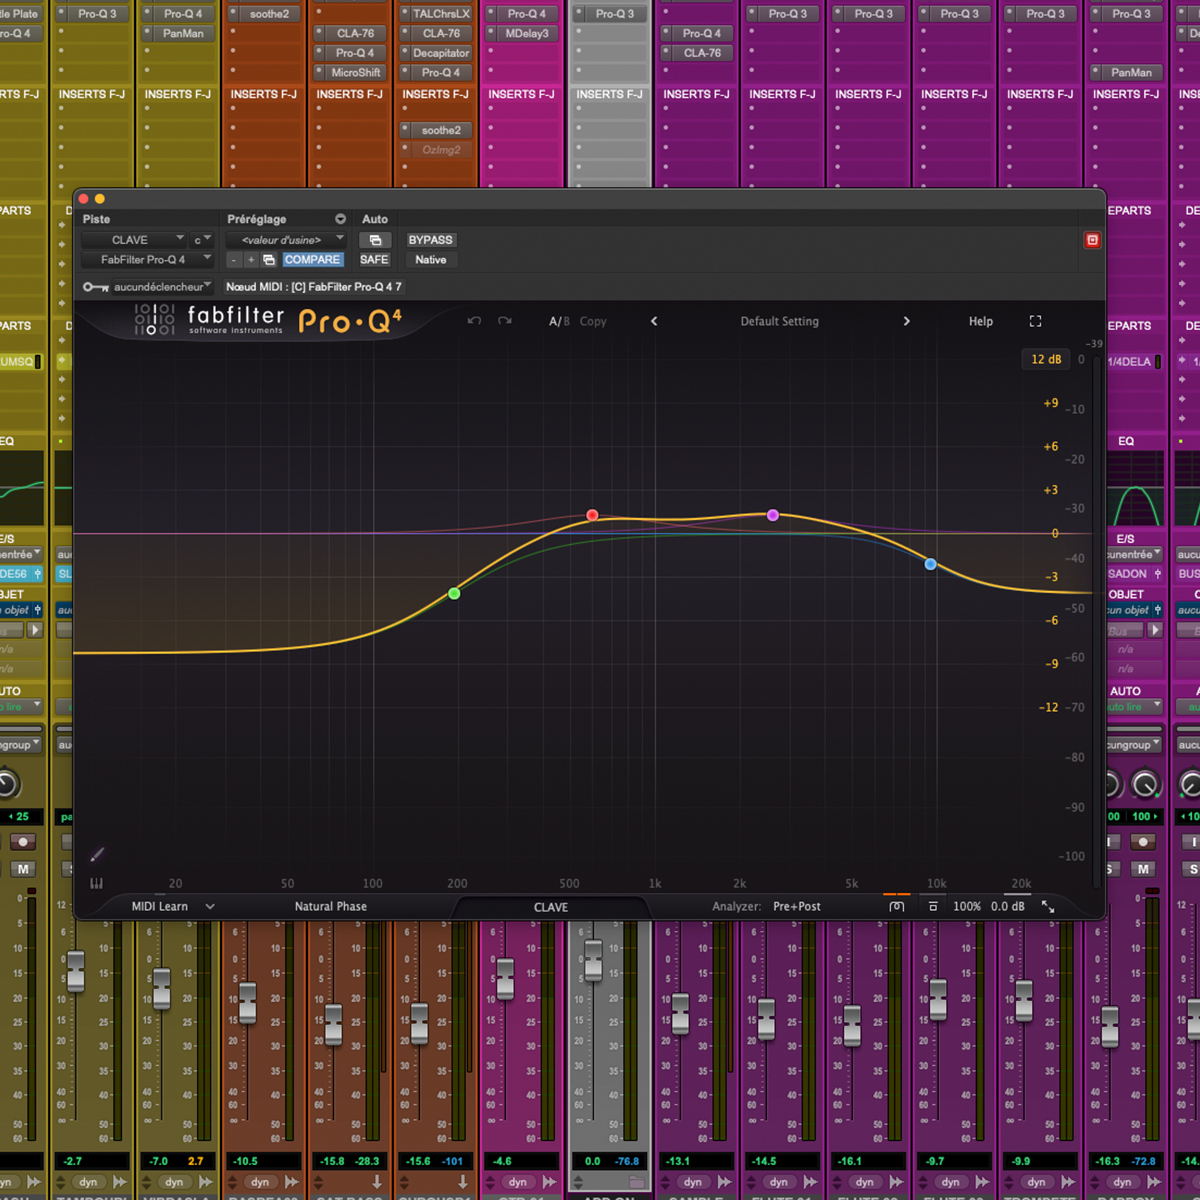This screenshot has height=1200, width=1200.
Task: Select the green EQ band node
Action: (x=454, y=594)
